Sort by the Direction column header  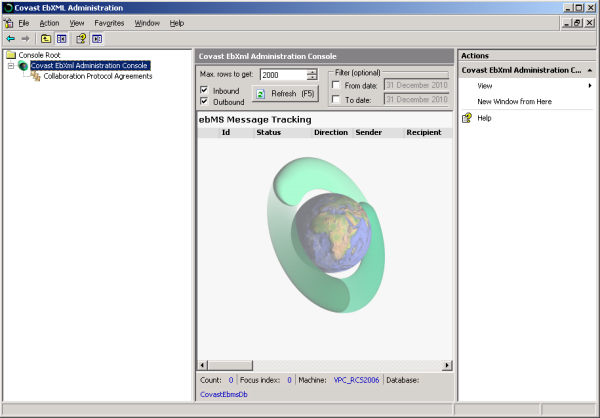pos(331,132)
